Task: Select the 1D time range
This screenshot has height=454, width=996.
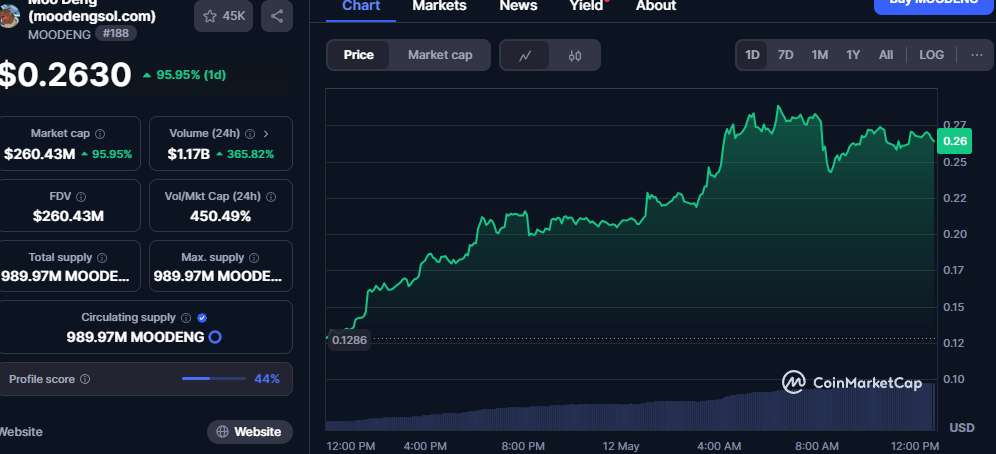Action: tap(752, 55)
